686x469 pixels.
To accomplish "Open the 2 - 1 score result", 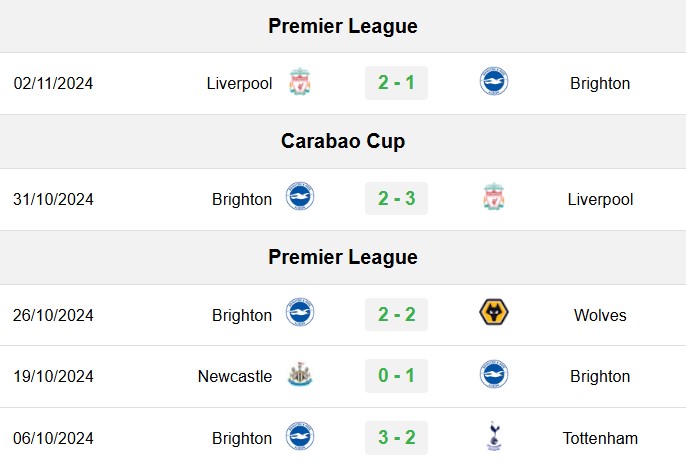I will [396, 83].
